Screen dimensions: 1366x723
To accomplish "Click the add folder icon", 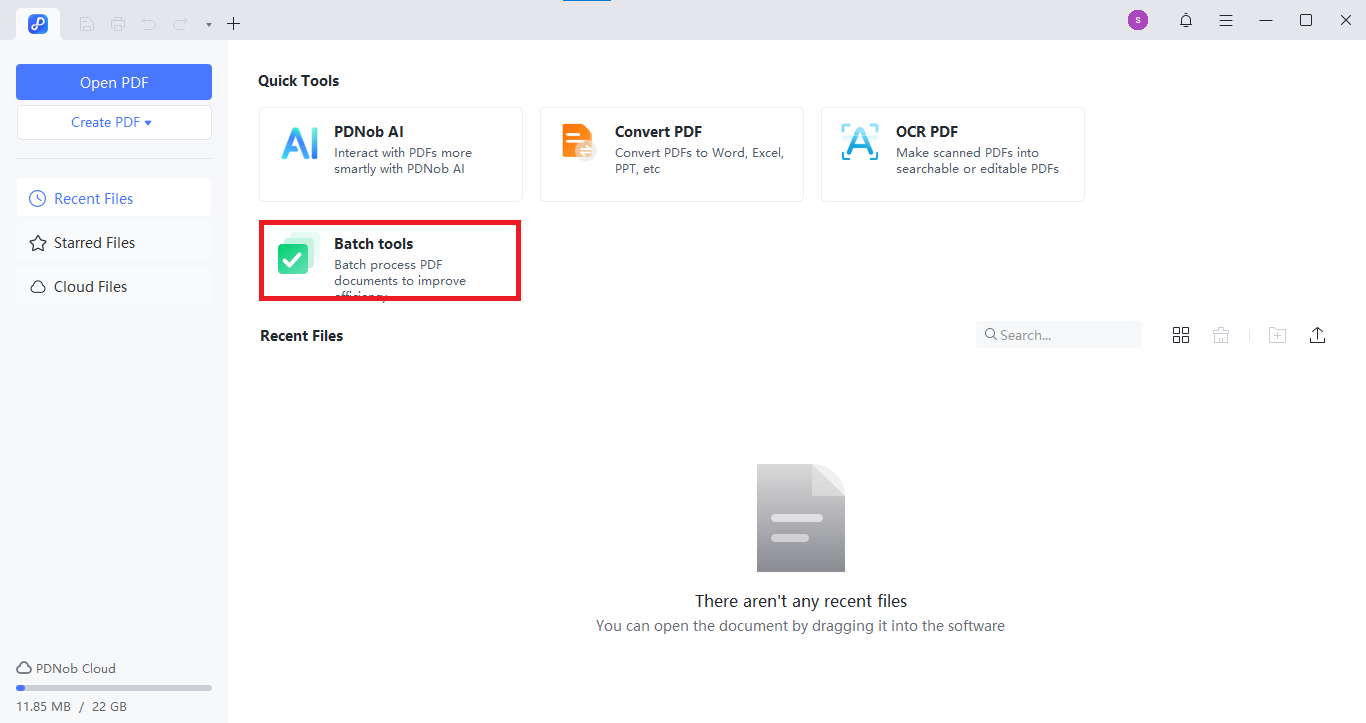I will (1277, 335).
